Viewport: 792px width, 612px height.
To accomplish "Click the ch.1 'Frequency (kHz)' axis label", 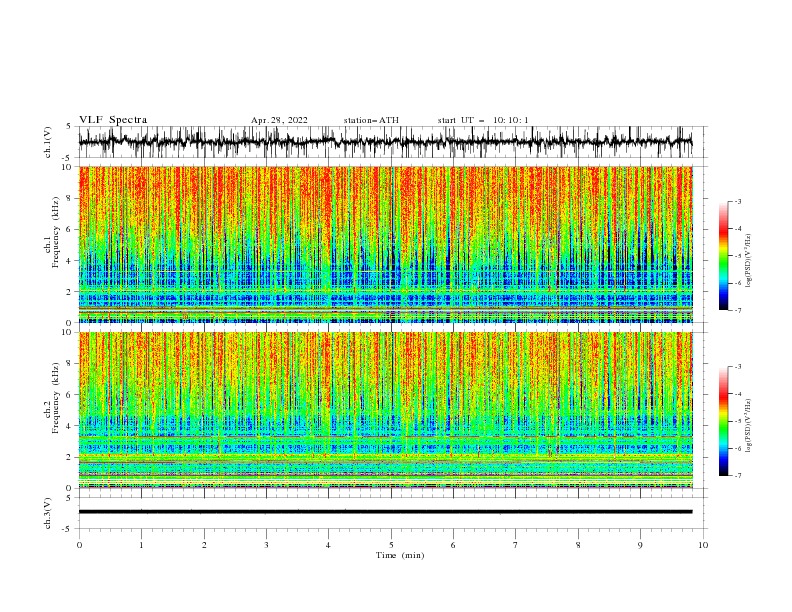I will [x=56, y=232].
